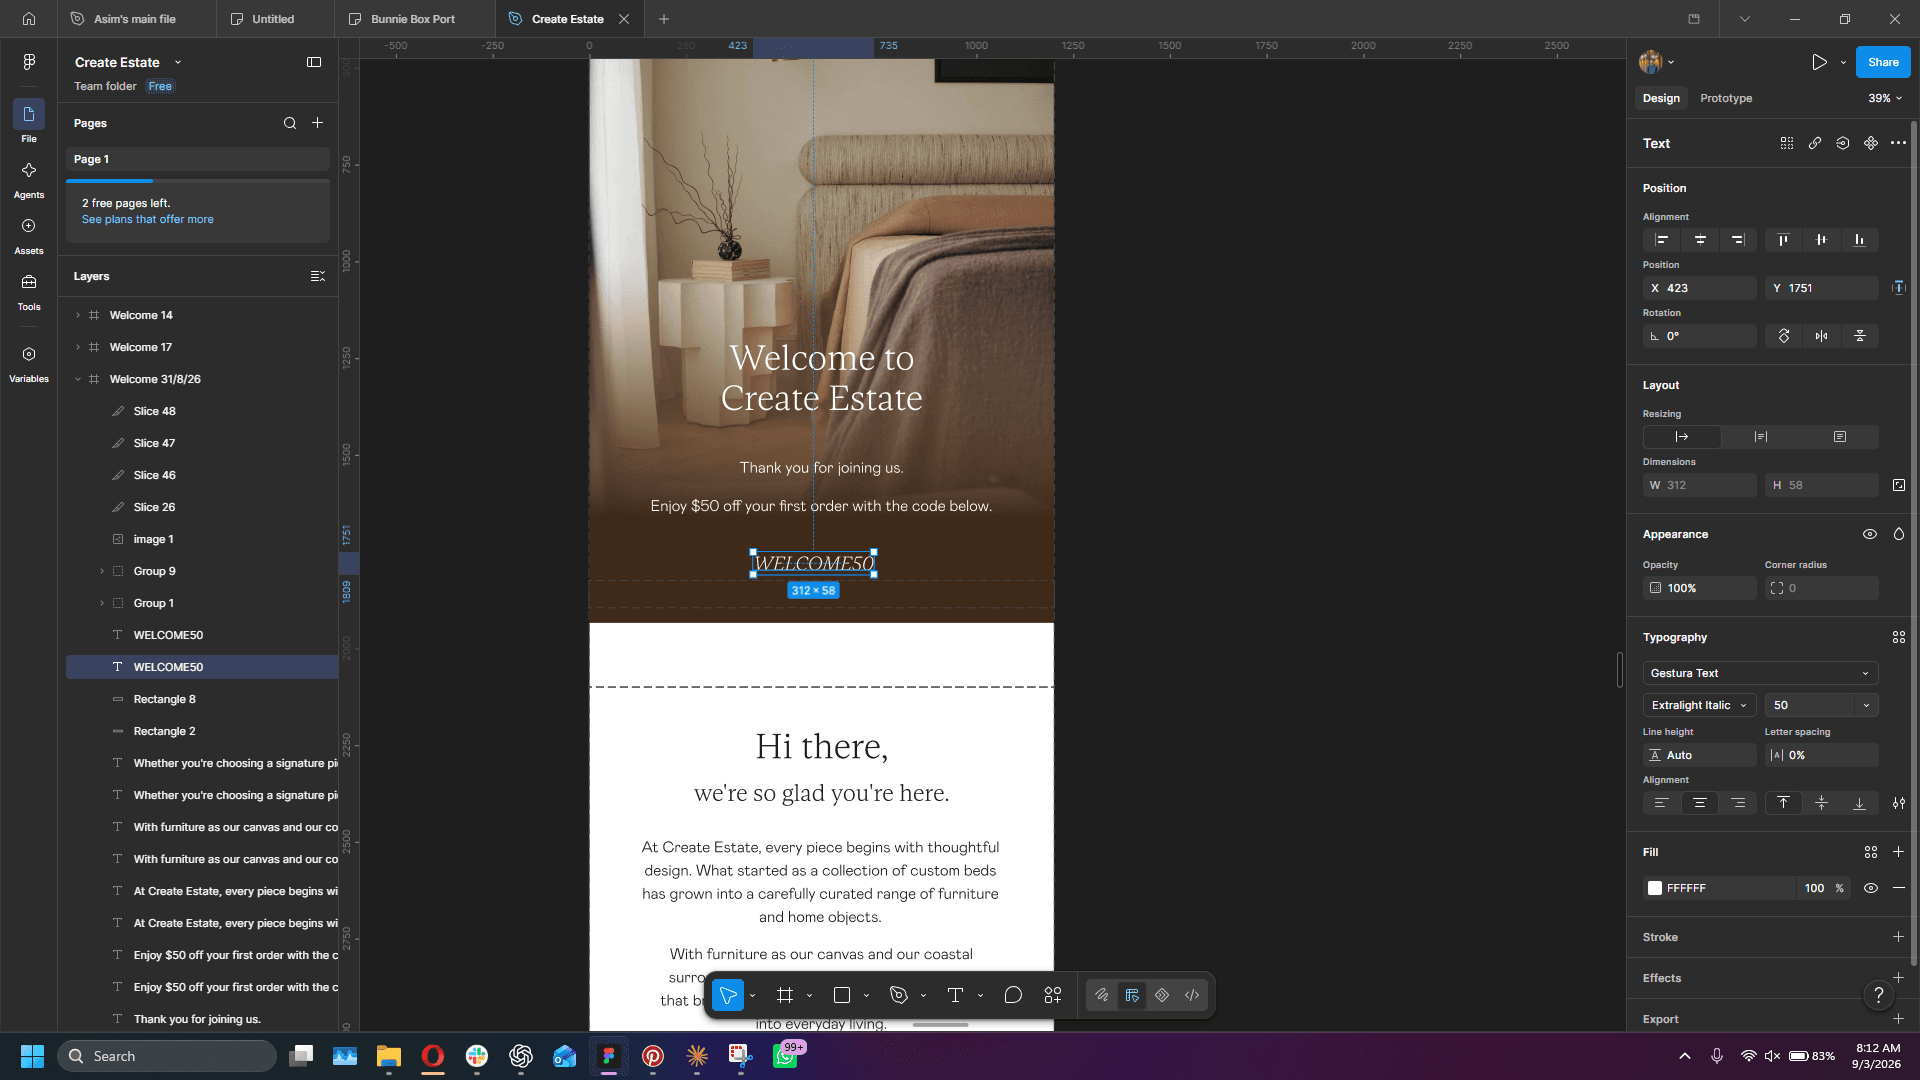Click the Share button
The image size is (1920, 1080).
1883,62
